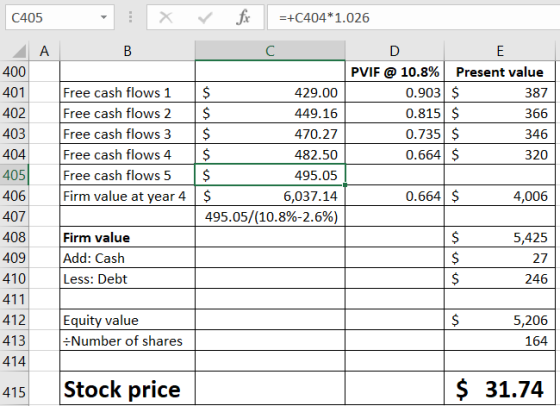Click the fill handle of cell C405
This screenshot has height=406, width=560.
(x=345, y=185)
